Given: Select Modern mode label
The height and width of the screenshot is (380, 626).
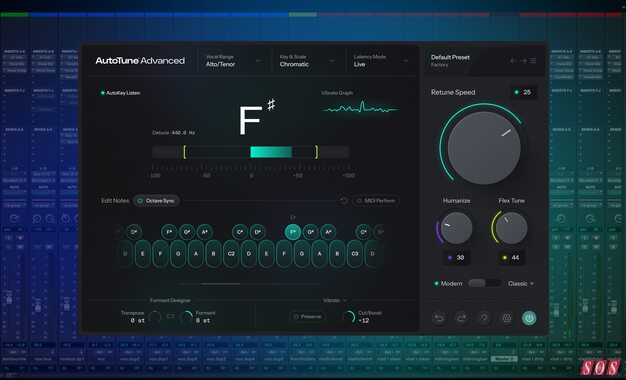Looking at the screenshot, I should tap(451, 283).
